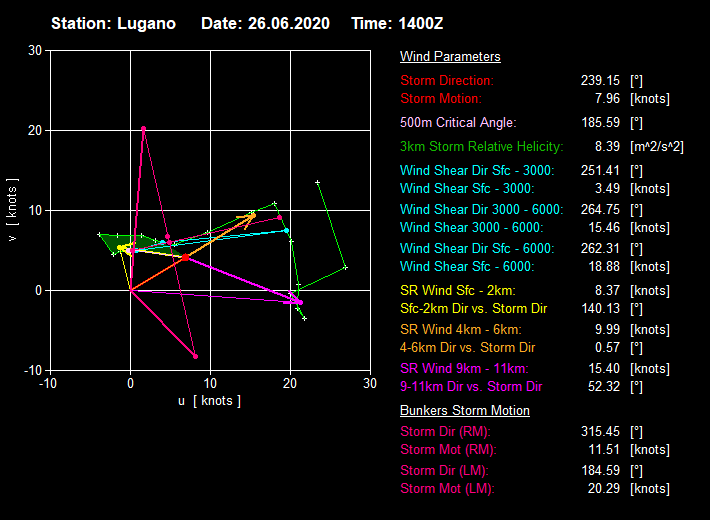The height and width of the screenshot is (520, 710).
Task: Click the Wind Parameters heading
Action: [450, 57]
